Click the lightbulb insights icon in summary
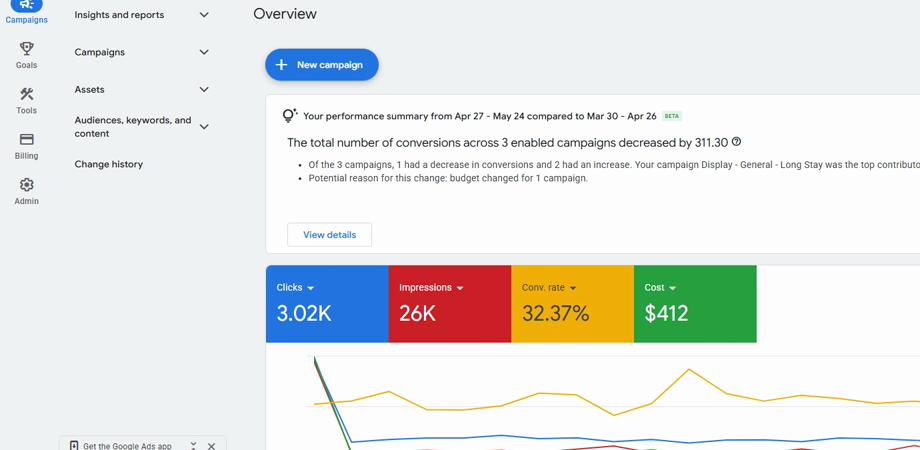This screenshot has width=920, height=450. 290,115
